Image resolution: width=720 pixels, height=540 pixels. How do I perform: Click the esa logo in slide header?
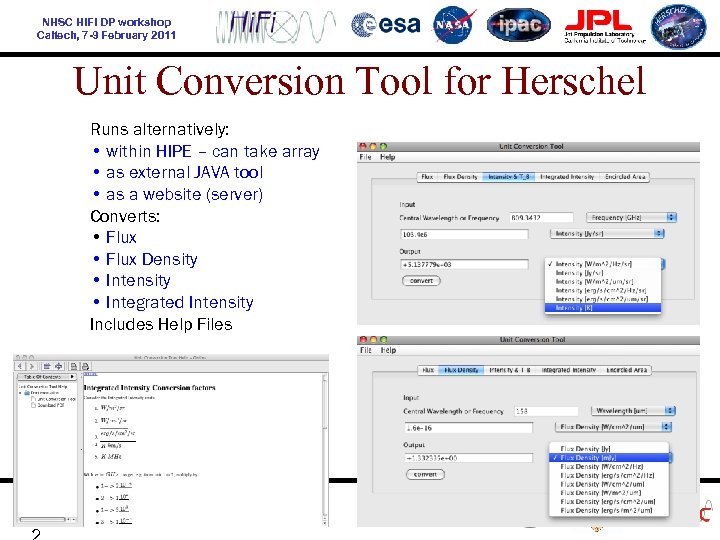[386, 25]
